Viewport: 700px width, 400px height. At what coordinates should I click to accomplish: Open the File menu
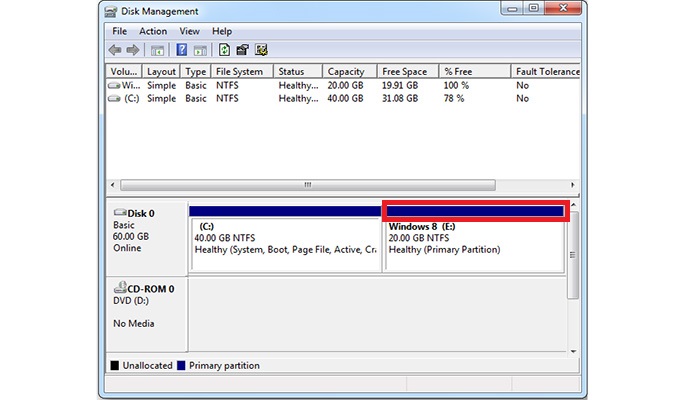click(x=120, y=31)
